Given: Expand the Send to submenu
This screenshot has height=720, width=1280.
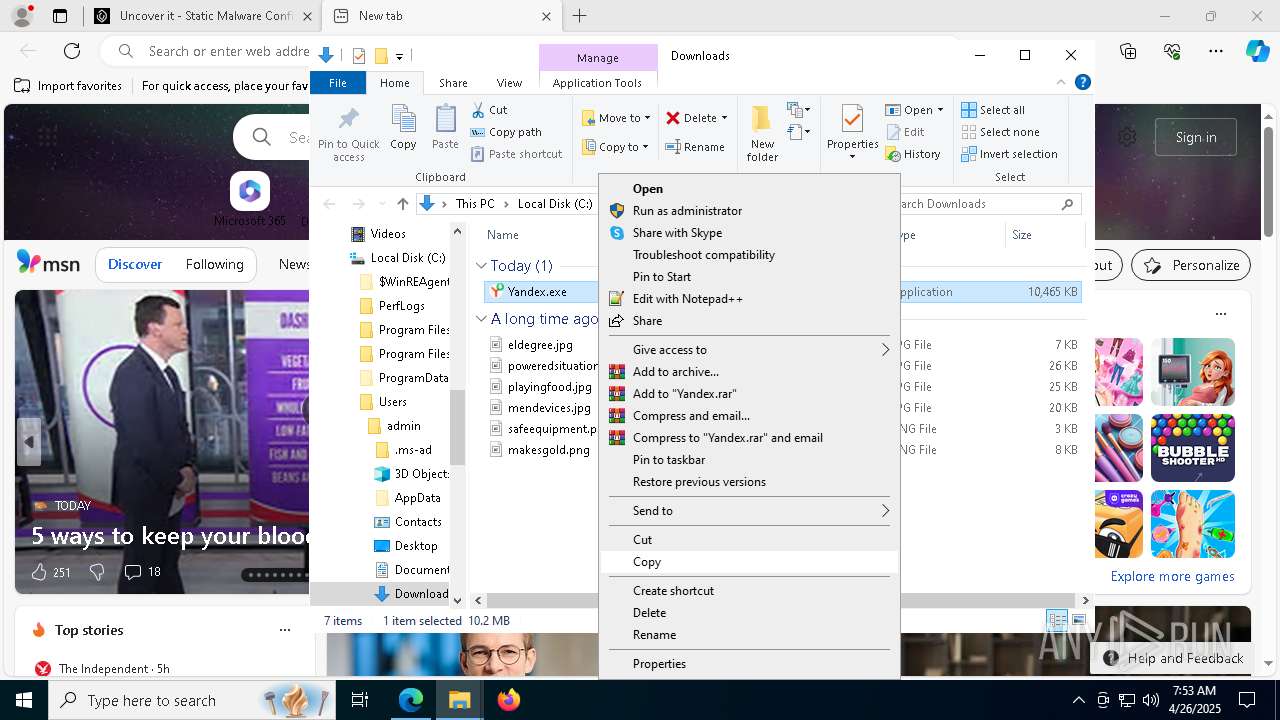Looking at the screenshot, I should [750, 511].
